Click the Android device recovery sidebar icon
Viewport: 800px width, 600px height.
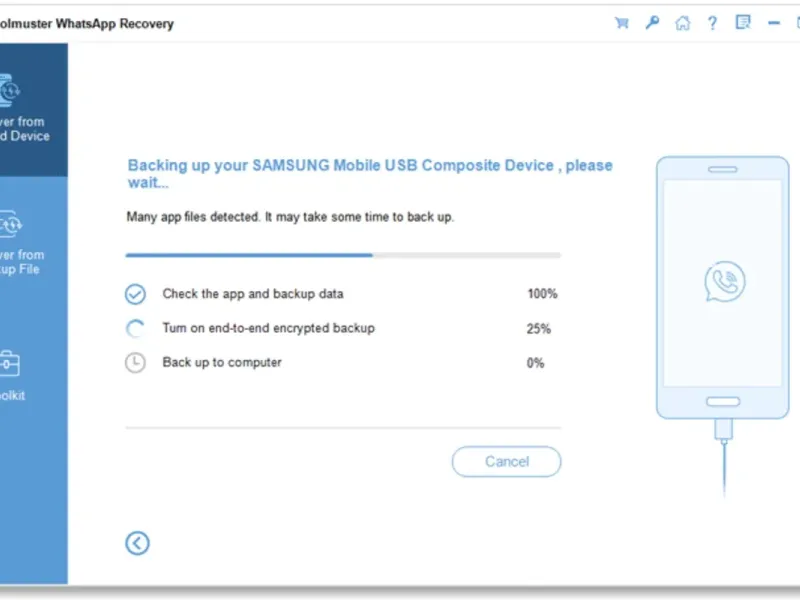click(x=10, y=91)
